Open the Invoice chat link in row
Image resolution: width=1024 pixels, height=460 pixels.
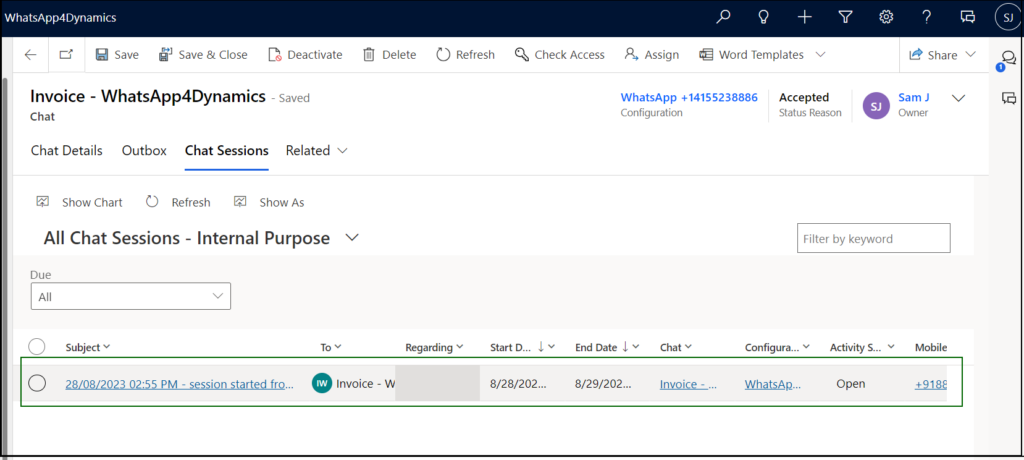coord(689,384)
